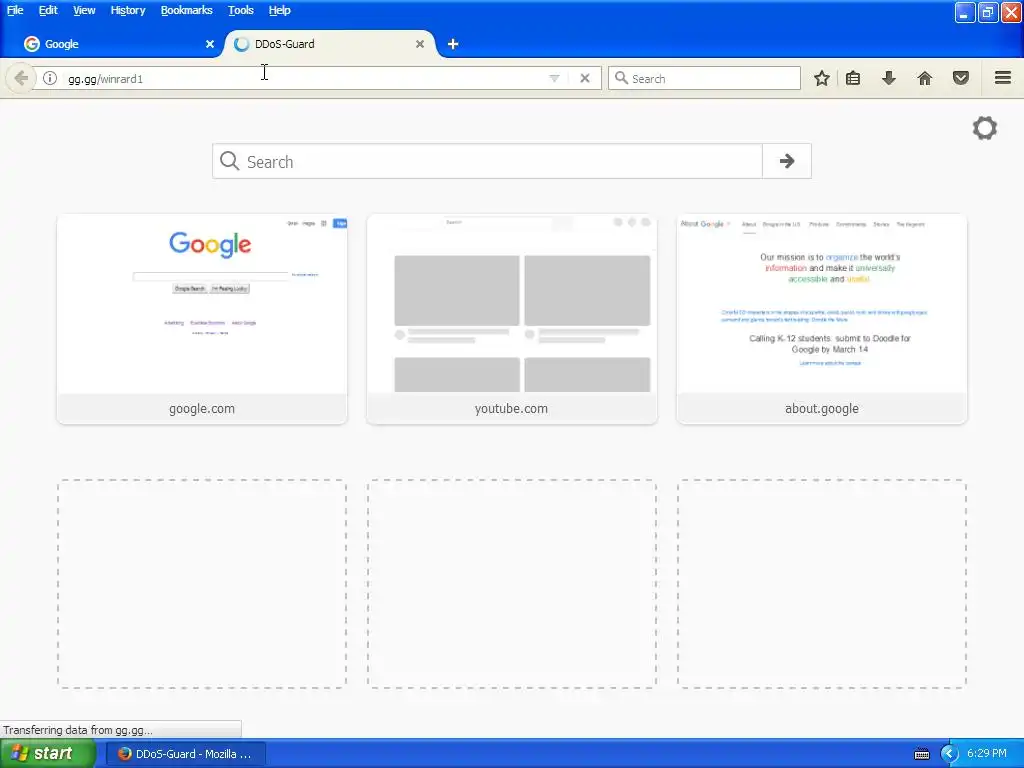The width and height of the screenshot is (1024, 768).
Task: Click the magnifier icon in page search box
Action: click(x=229, y=161)
